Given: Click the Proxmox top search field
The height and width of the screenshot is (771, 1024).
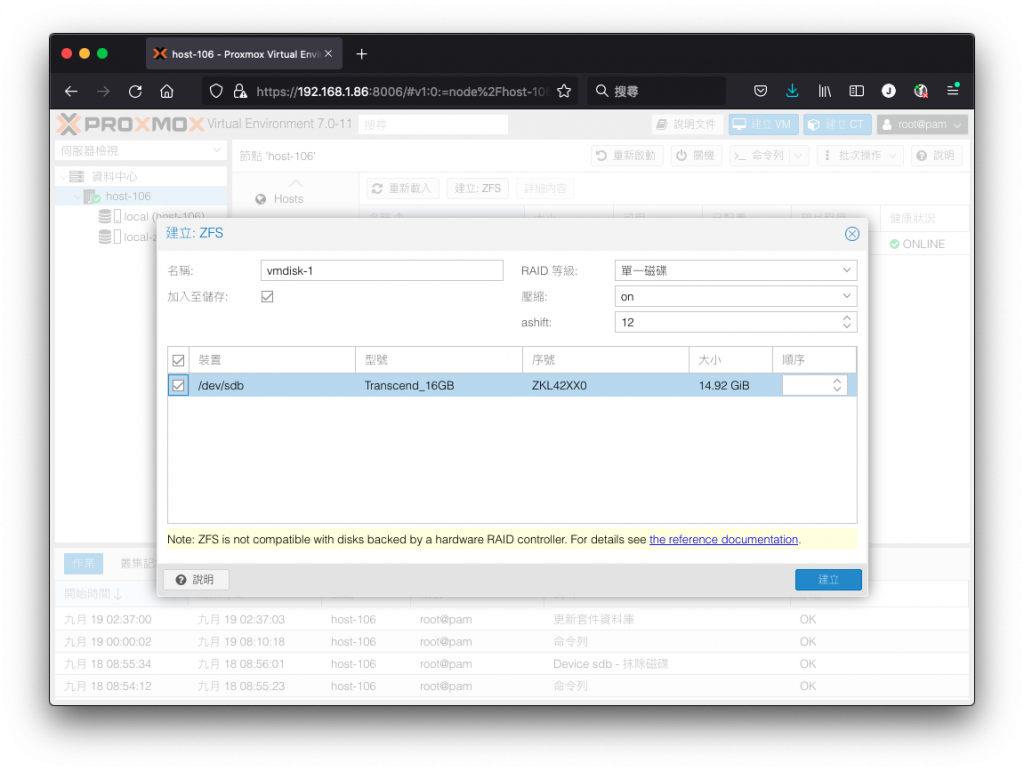Looking at the screenshot, I should [x=433, y=125].
